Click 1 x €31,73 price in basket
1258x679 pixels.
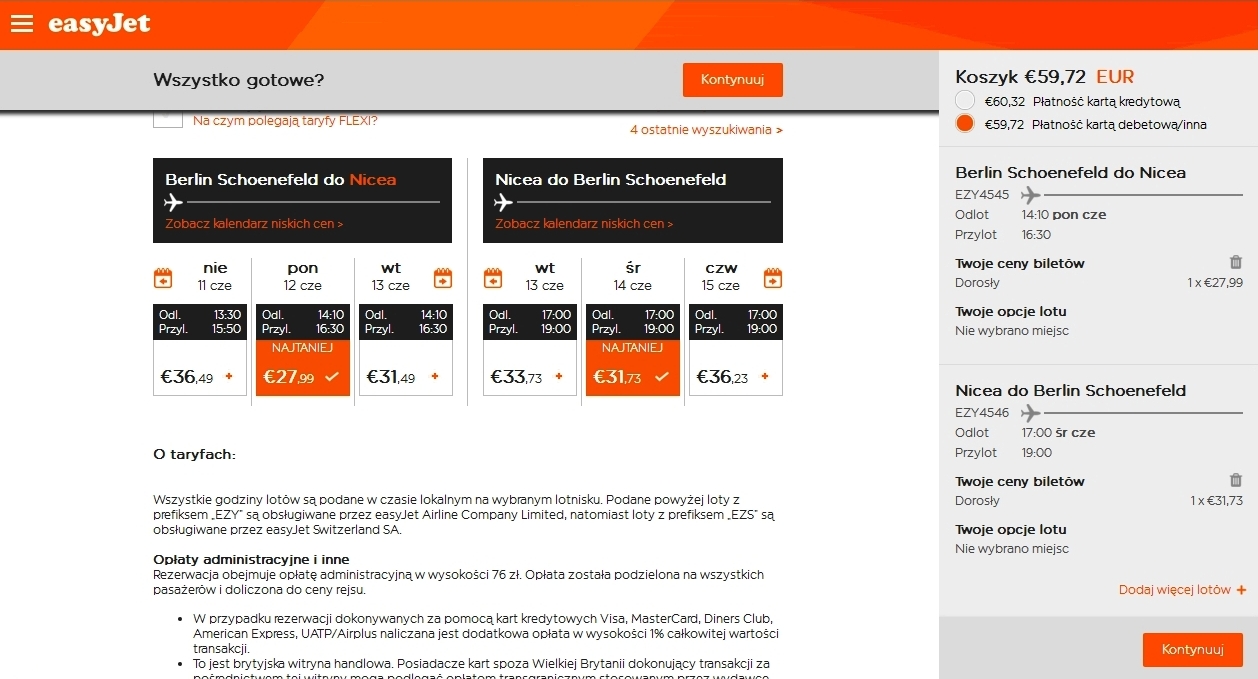coord(1216,501)
